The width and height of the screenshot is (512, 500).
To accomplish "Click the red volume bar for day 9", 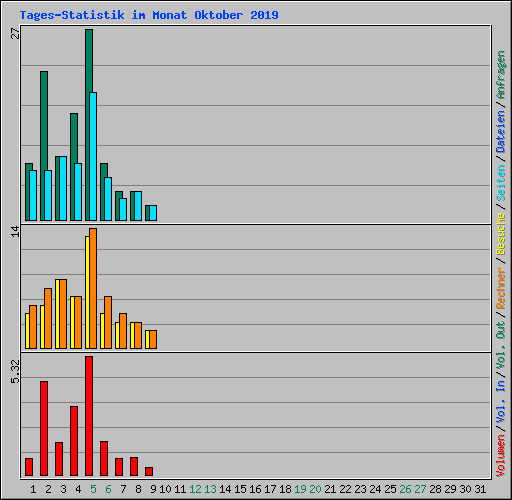I will click(x=149, y=471).
